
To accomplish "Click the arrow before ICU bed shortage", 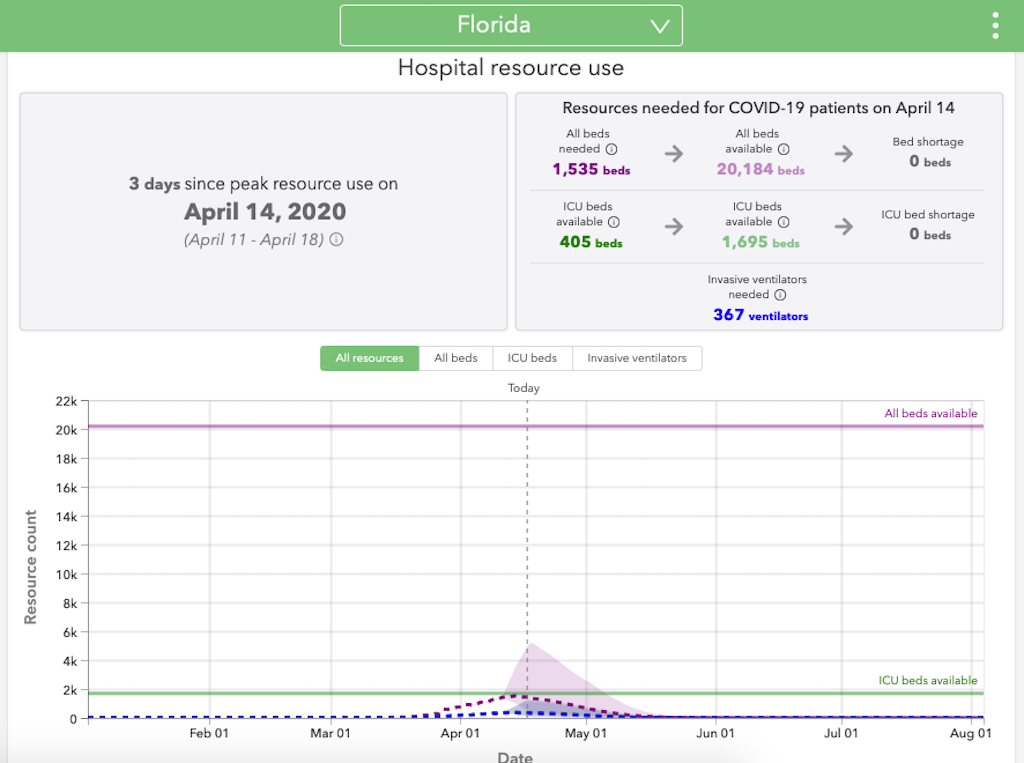I will coord(844,227).
